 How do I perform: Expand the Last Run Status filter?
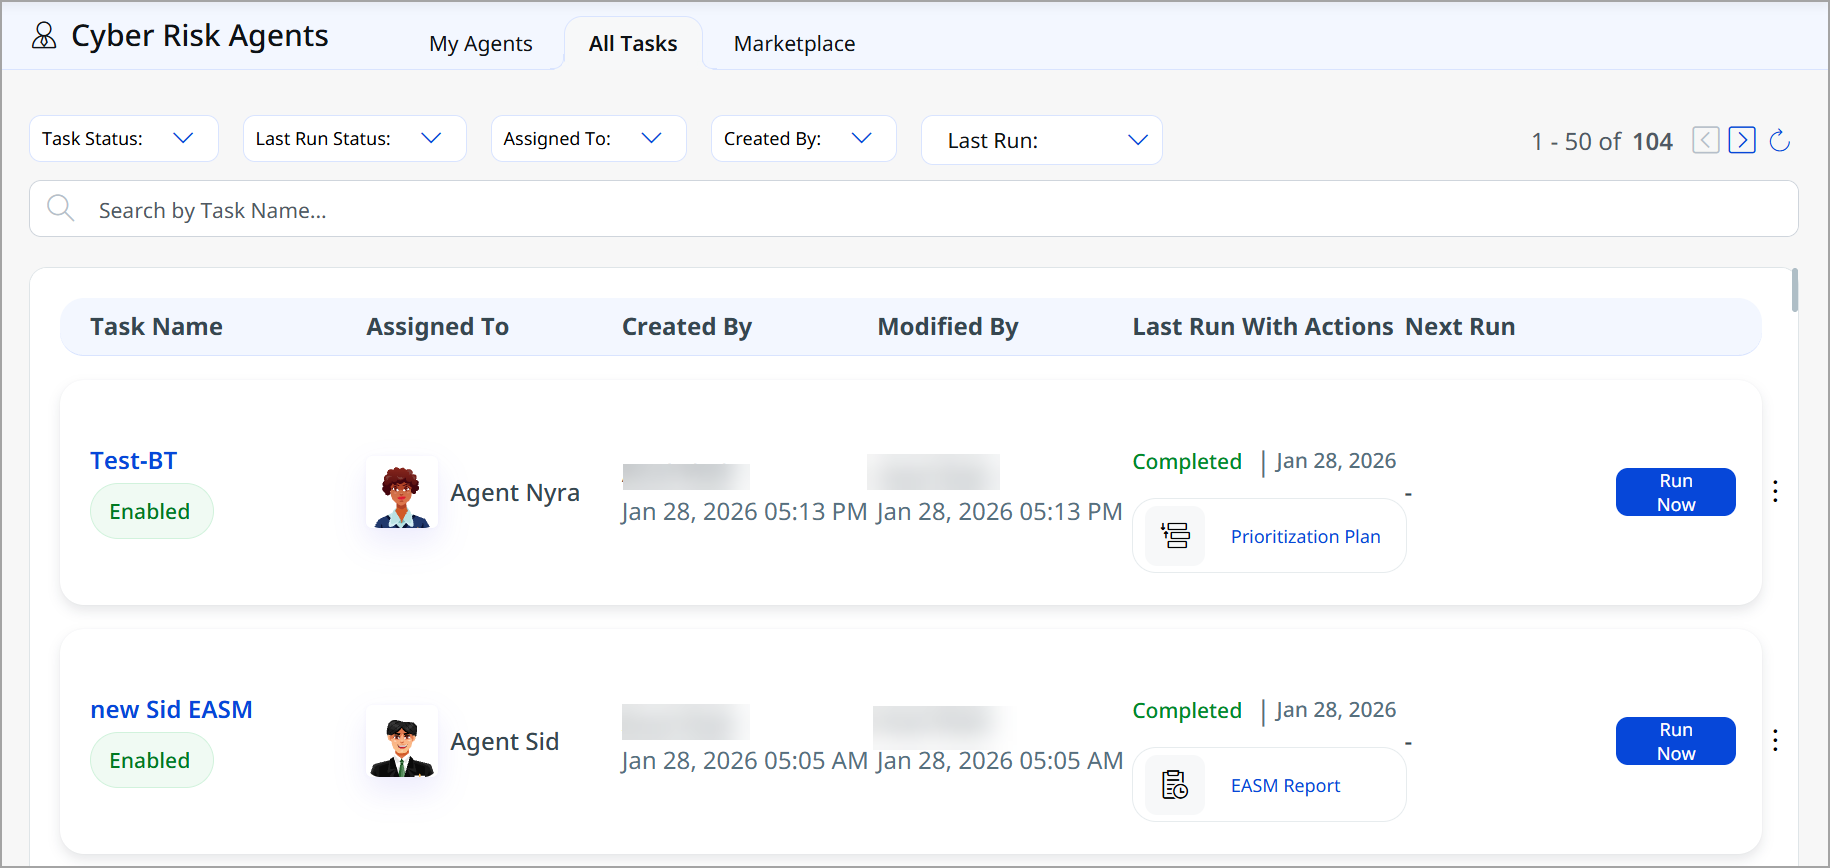tap(355, 139)
